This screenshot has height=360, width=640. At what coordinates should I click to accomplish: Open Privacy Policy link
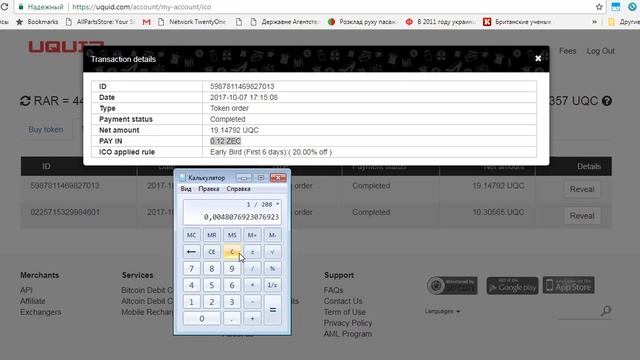(x=348, y=323)
